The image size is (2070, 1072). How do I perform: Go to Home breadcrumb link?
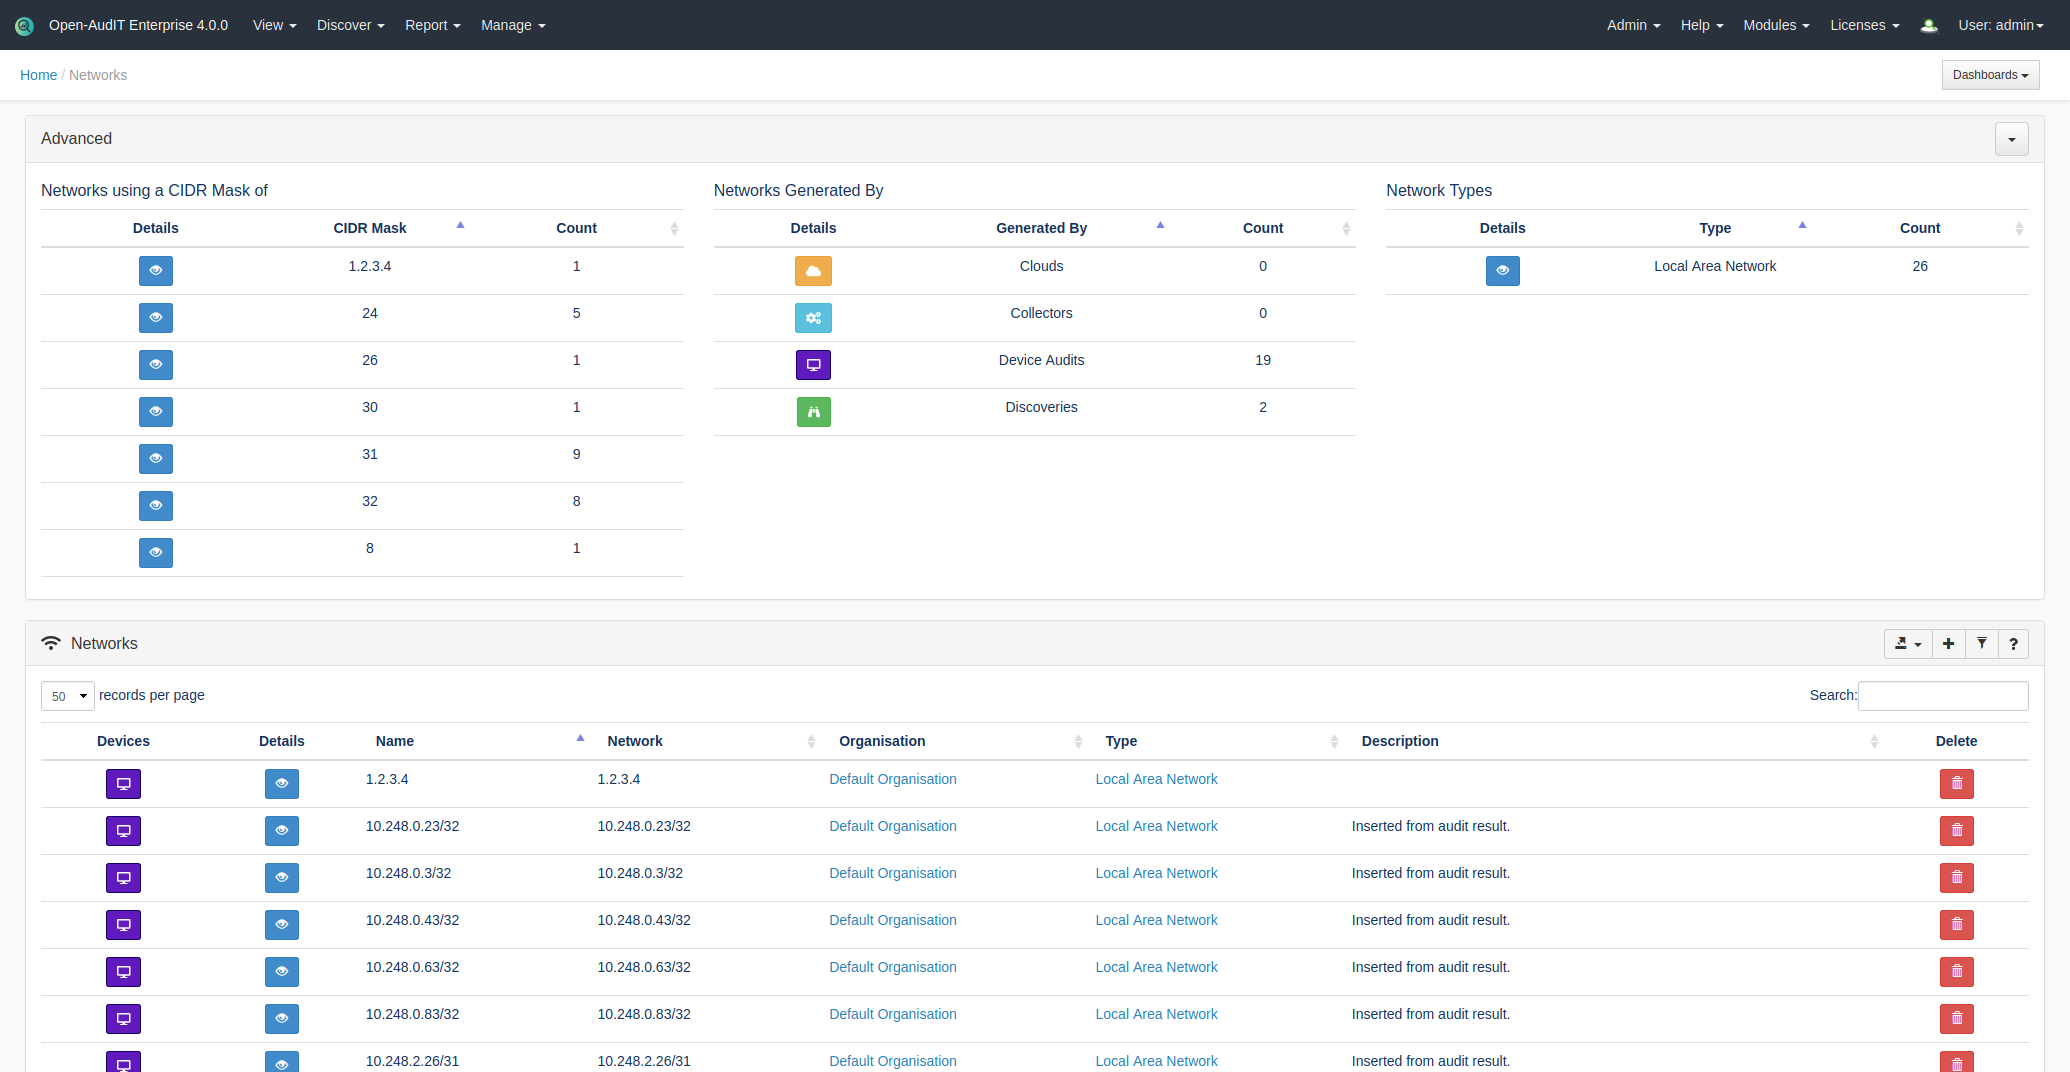point(38,75)
